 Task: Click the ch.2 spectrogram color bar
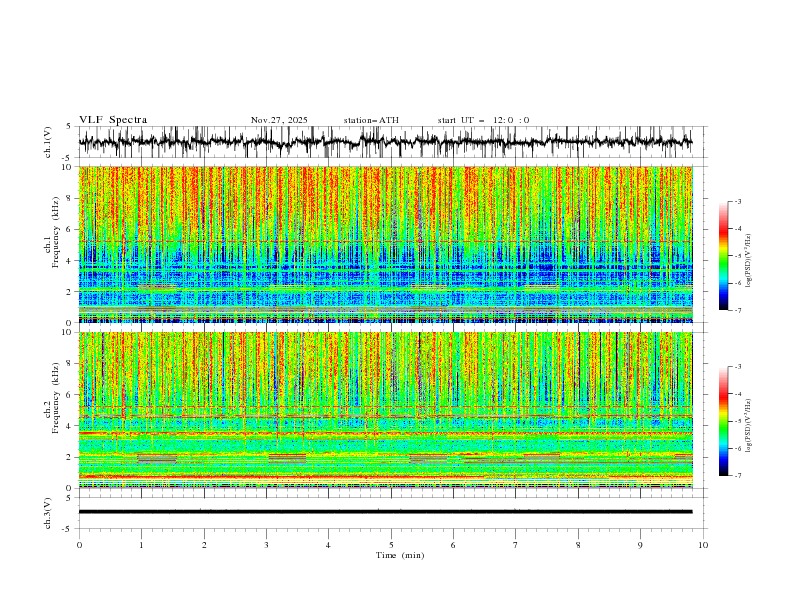(x=723, y=421)
